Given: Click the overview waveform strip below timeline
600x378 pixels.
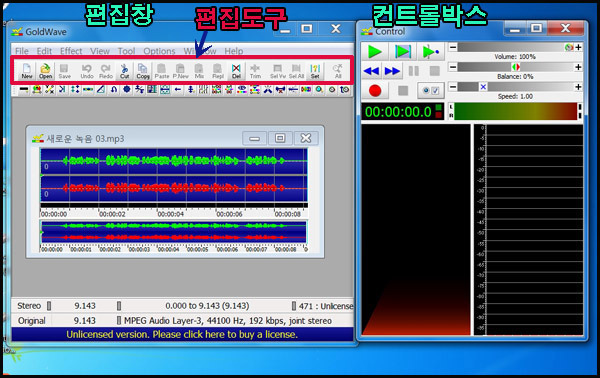Looking at the screenshot, I should (x=174, y=232).
